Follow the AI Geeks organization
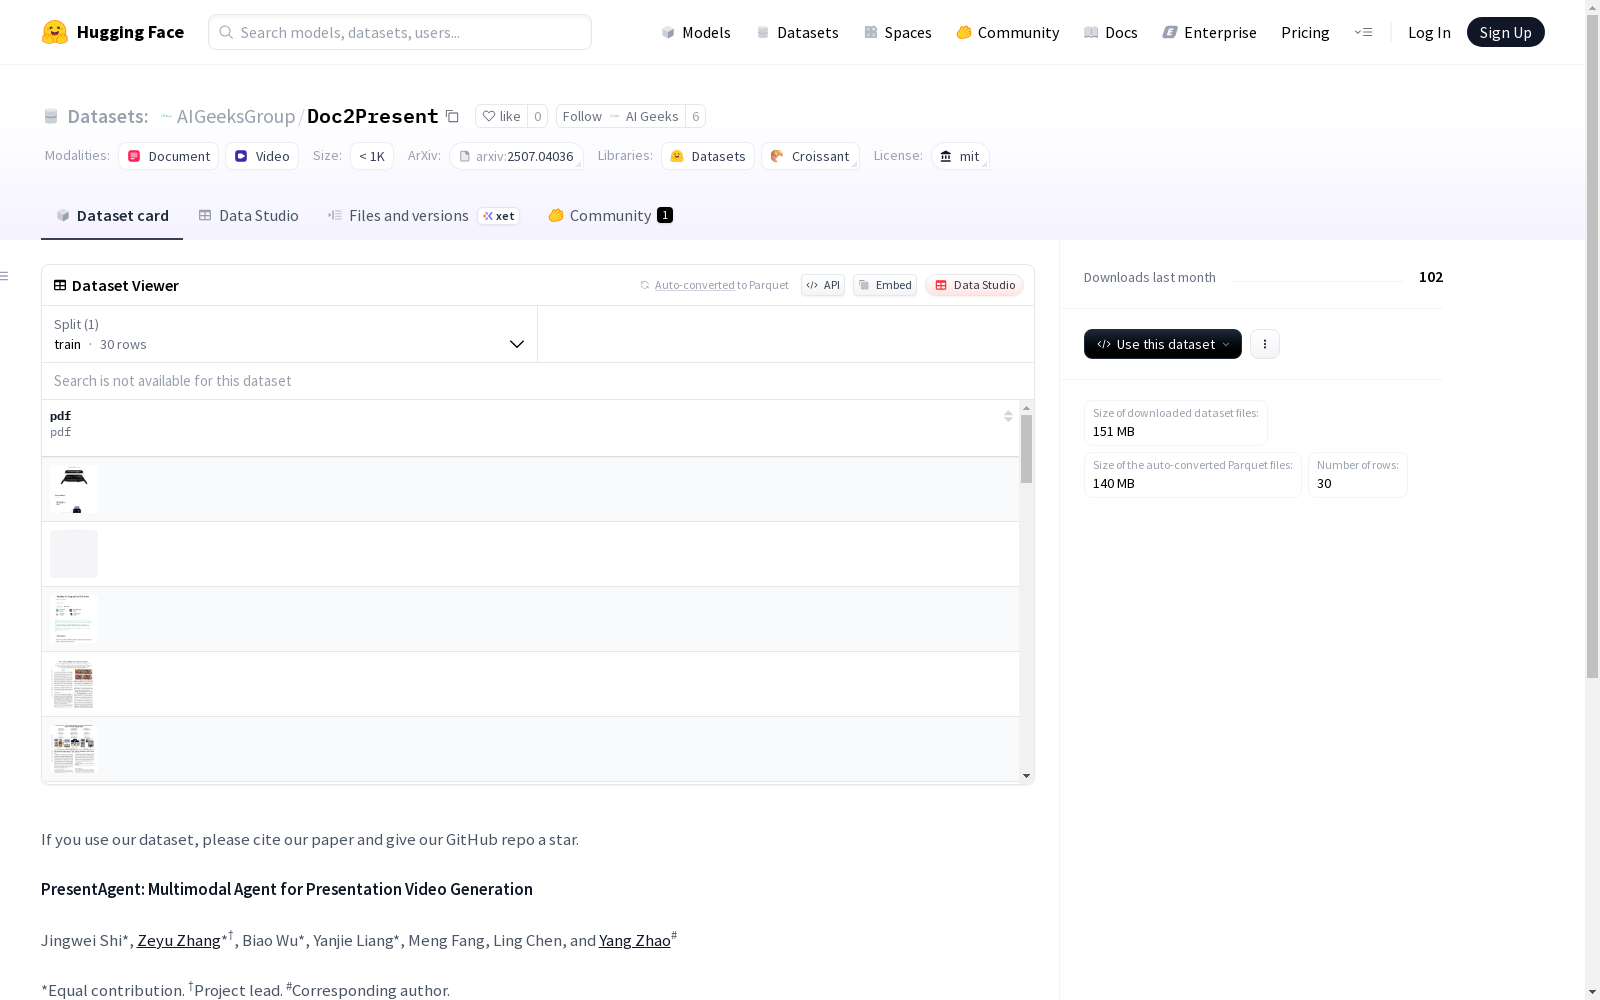 pyautogui.click(x=620, y=116)
